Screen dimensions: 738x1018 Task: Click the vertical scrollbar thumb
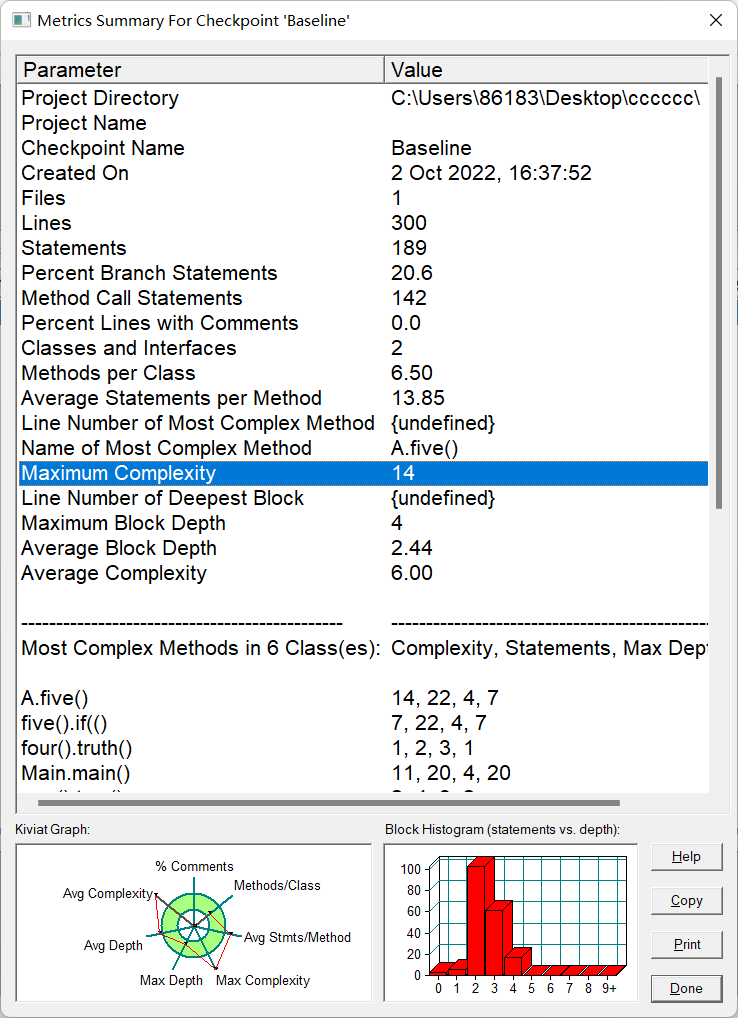pos(719,292)
